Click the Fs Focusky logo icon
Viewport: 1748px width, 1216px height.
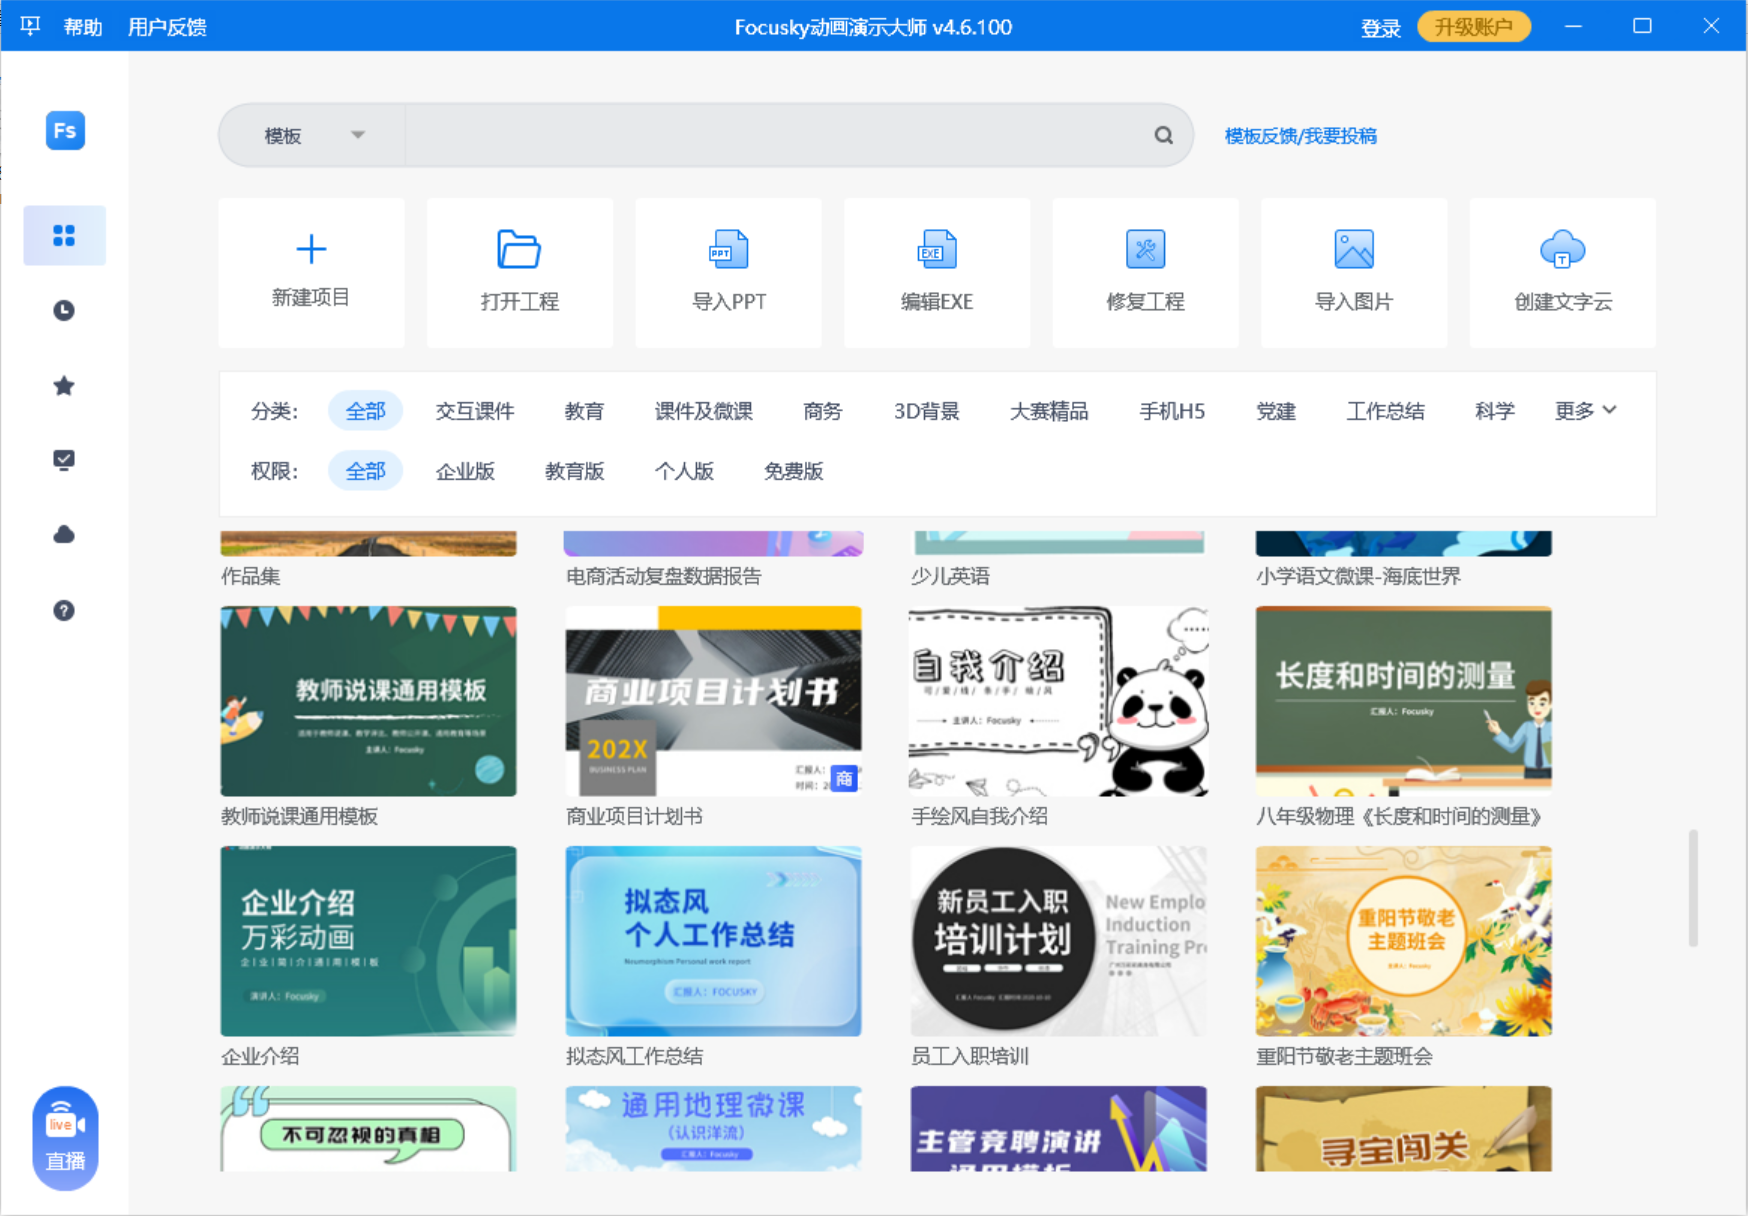click(x=65, y=130)
